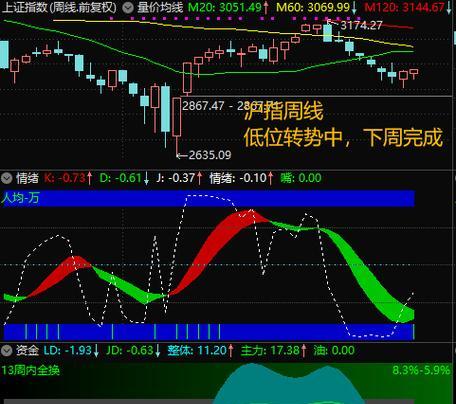Click the 嘴: 0.00 value
This screenshot has width=456, height=404.
pyautogui.click(x=301, y=178)
